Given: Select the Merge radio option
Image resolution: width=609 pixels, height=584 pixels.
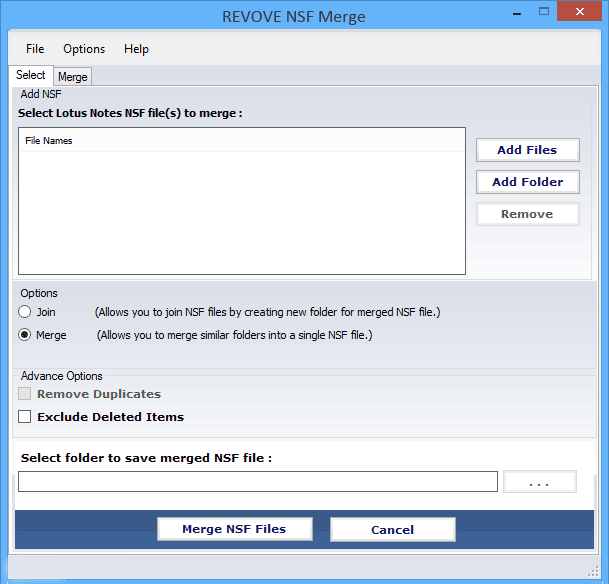Looking at the screenshot, I should tap(24, 335).
